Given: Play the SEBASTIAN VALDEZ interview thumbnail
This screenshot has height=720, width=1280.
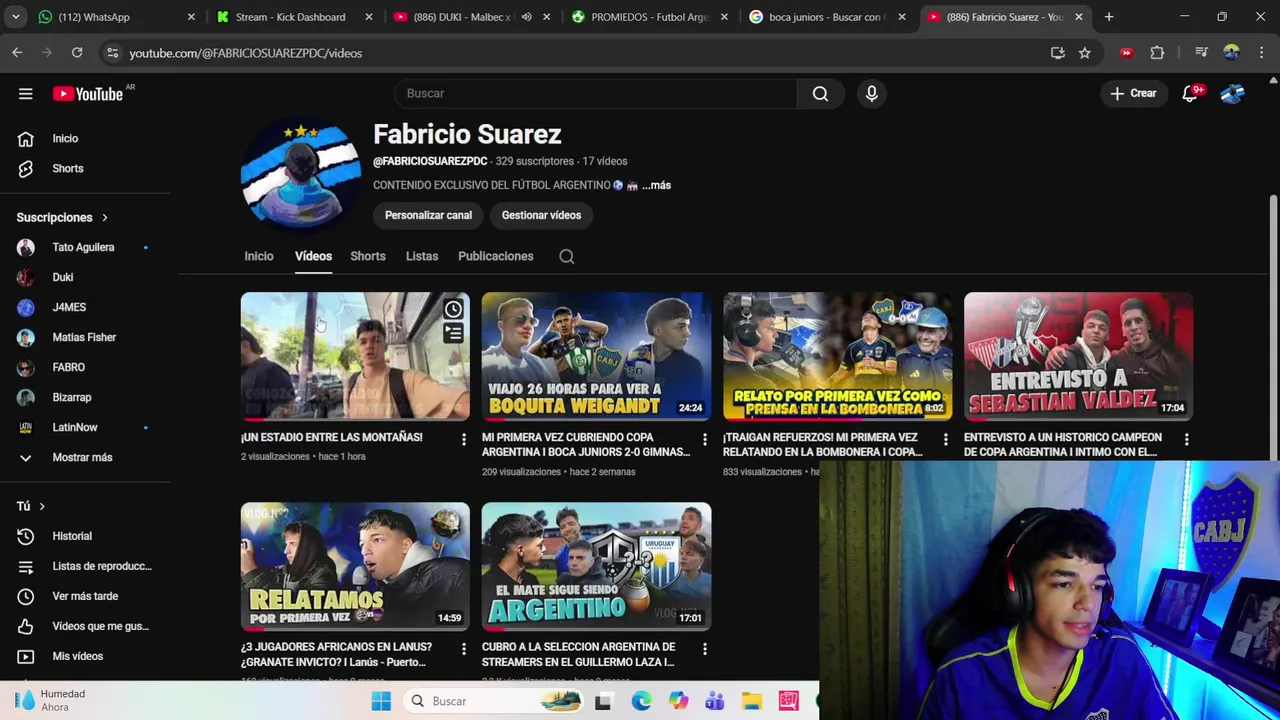Looking at the screenshot, I should click(1078, 356).
